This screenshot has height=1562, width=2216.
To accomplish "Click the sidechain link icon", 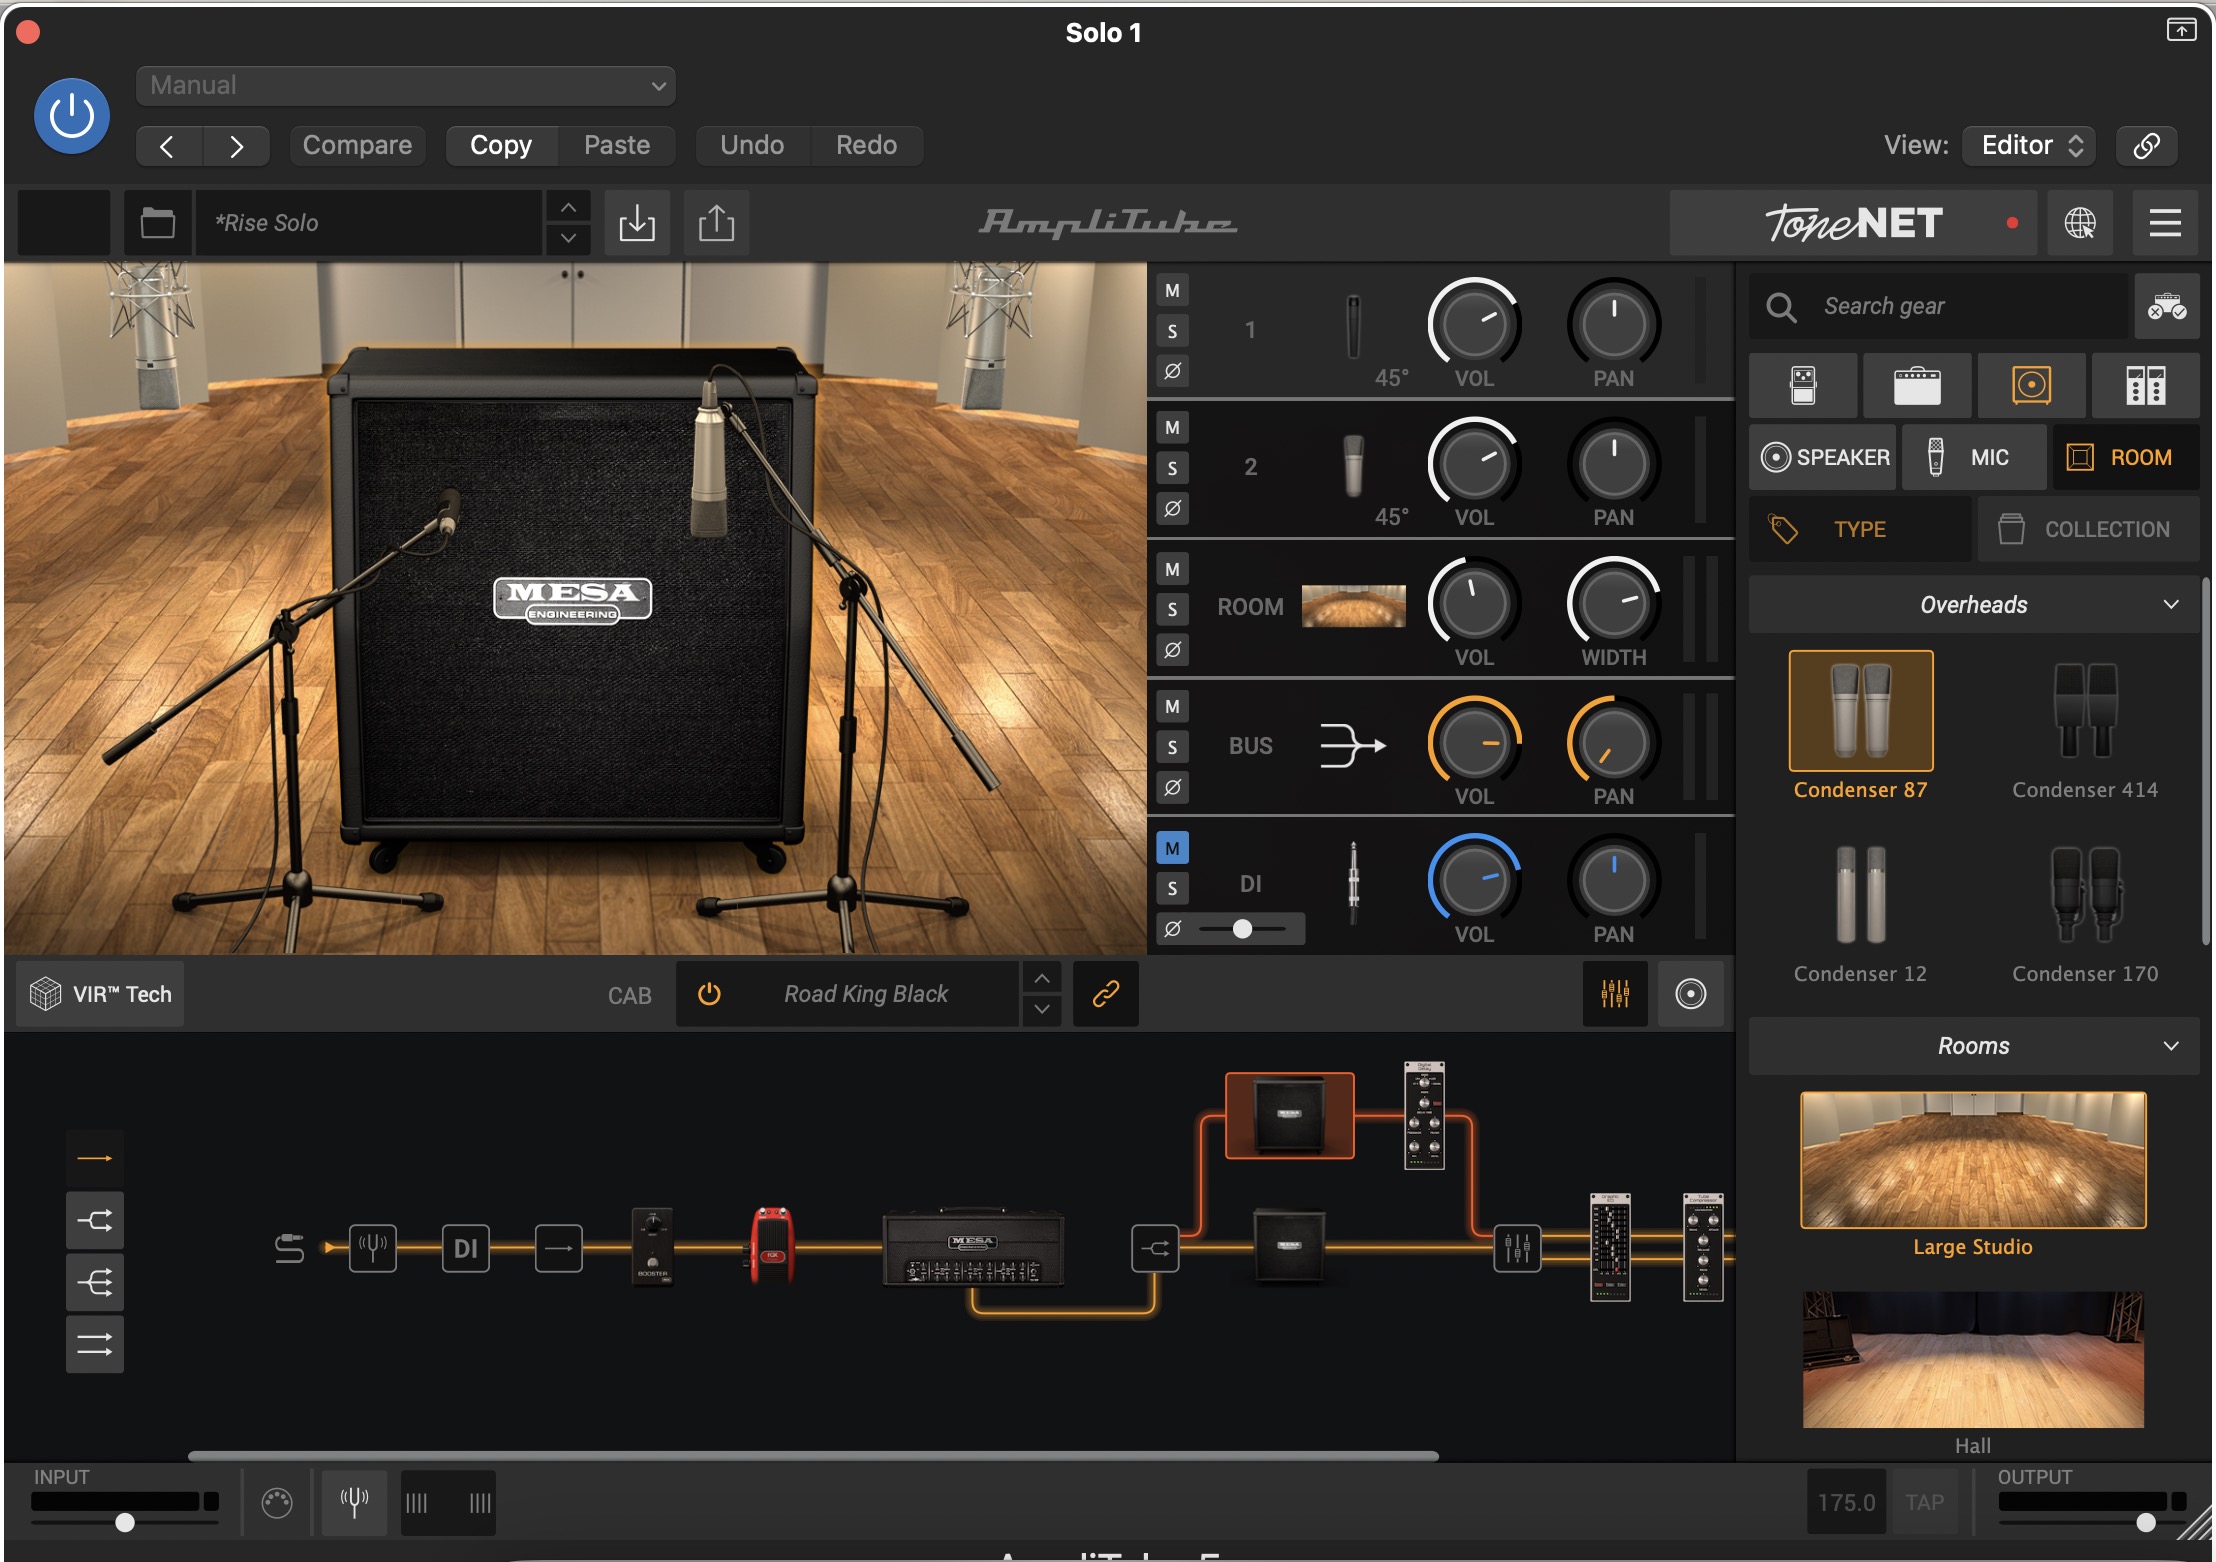I will tap(2147, 146).
